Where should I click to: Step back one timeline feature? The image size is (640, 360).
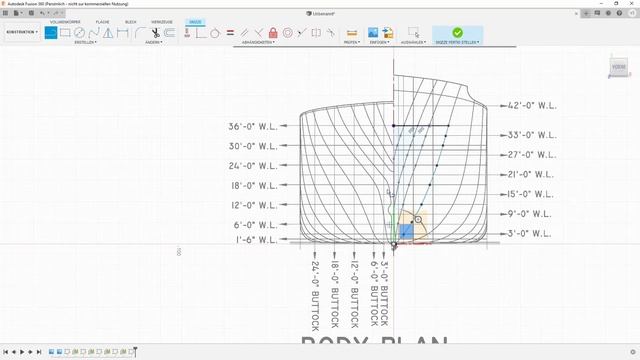[x=14, y=352]
